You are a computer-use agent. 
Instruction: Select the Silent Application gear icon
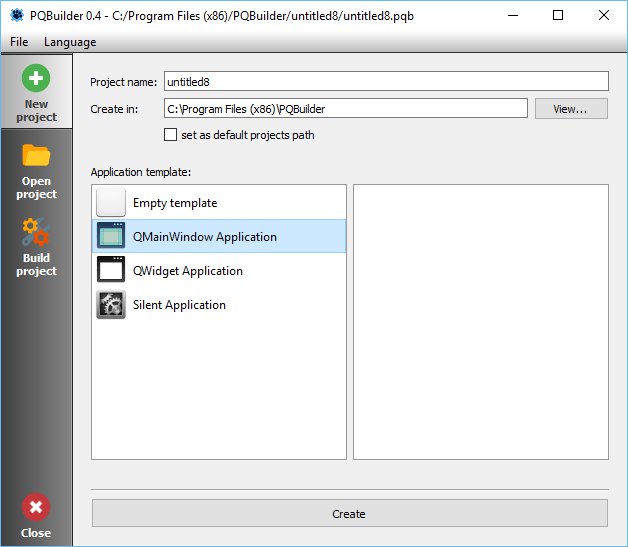tap(111, 304)
